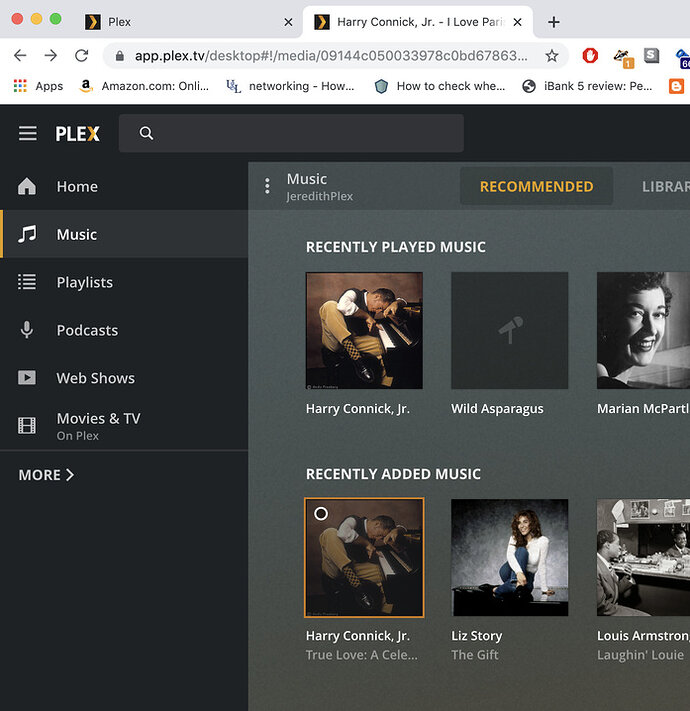
Task: Switch to the LIBRARY tab
Action: (666, 186)
